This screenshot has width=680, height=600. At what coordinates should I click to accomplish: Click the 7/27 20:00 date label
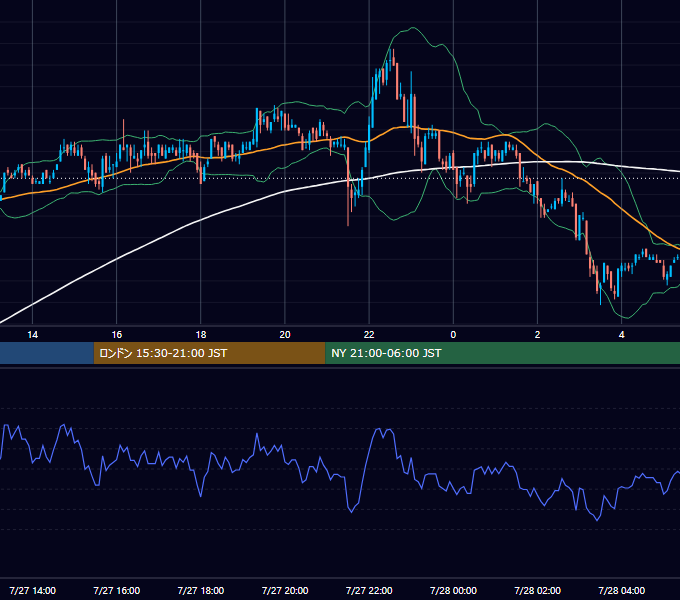pos(285,590)
